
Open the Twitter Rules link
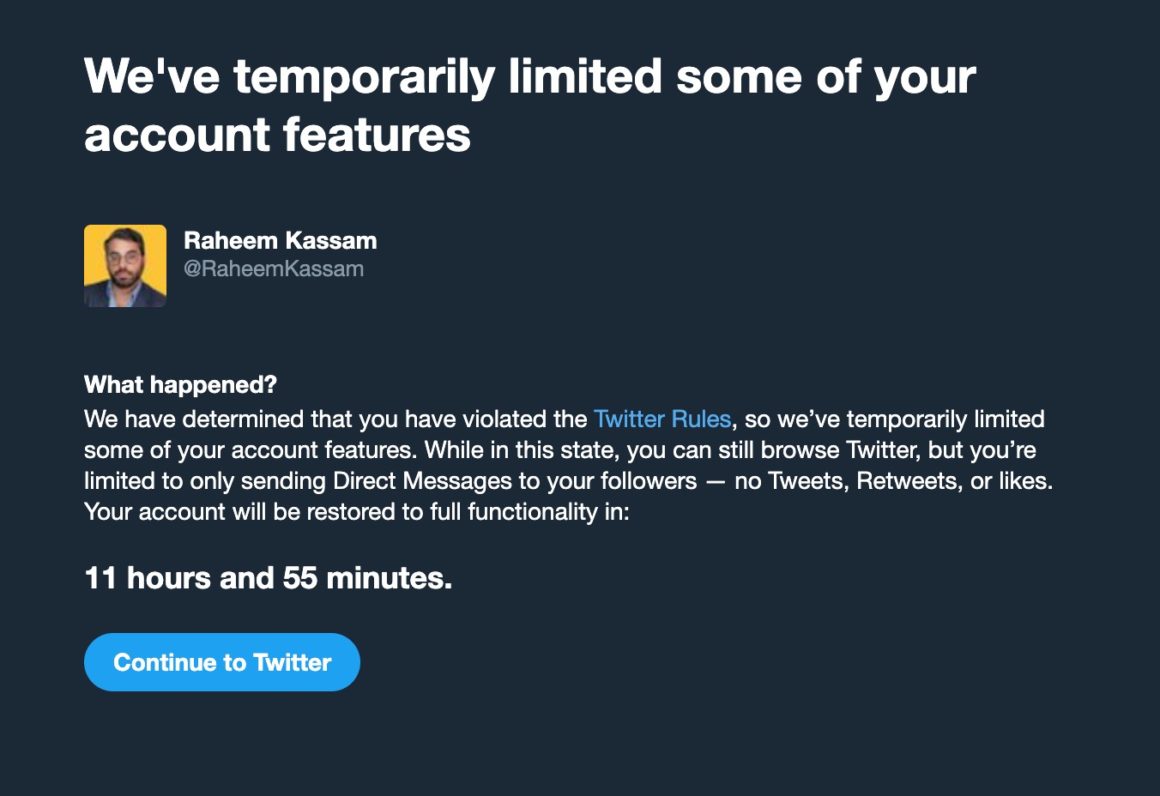(x=662, y=419)
